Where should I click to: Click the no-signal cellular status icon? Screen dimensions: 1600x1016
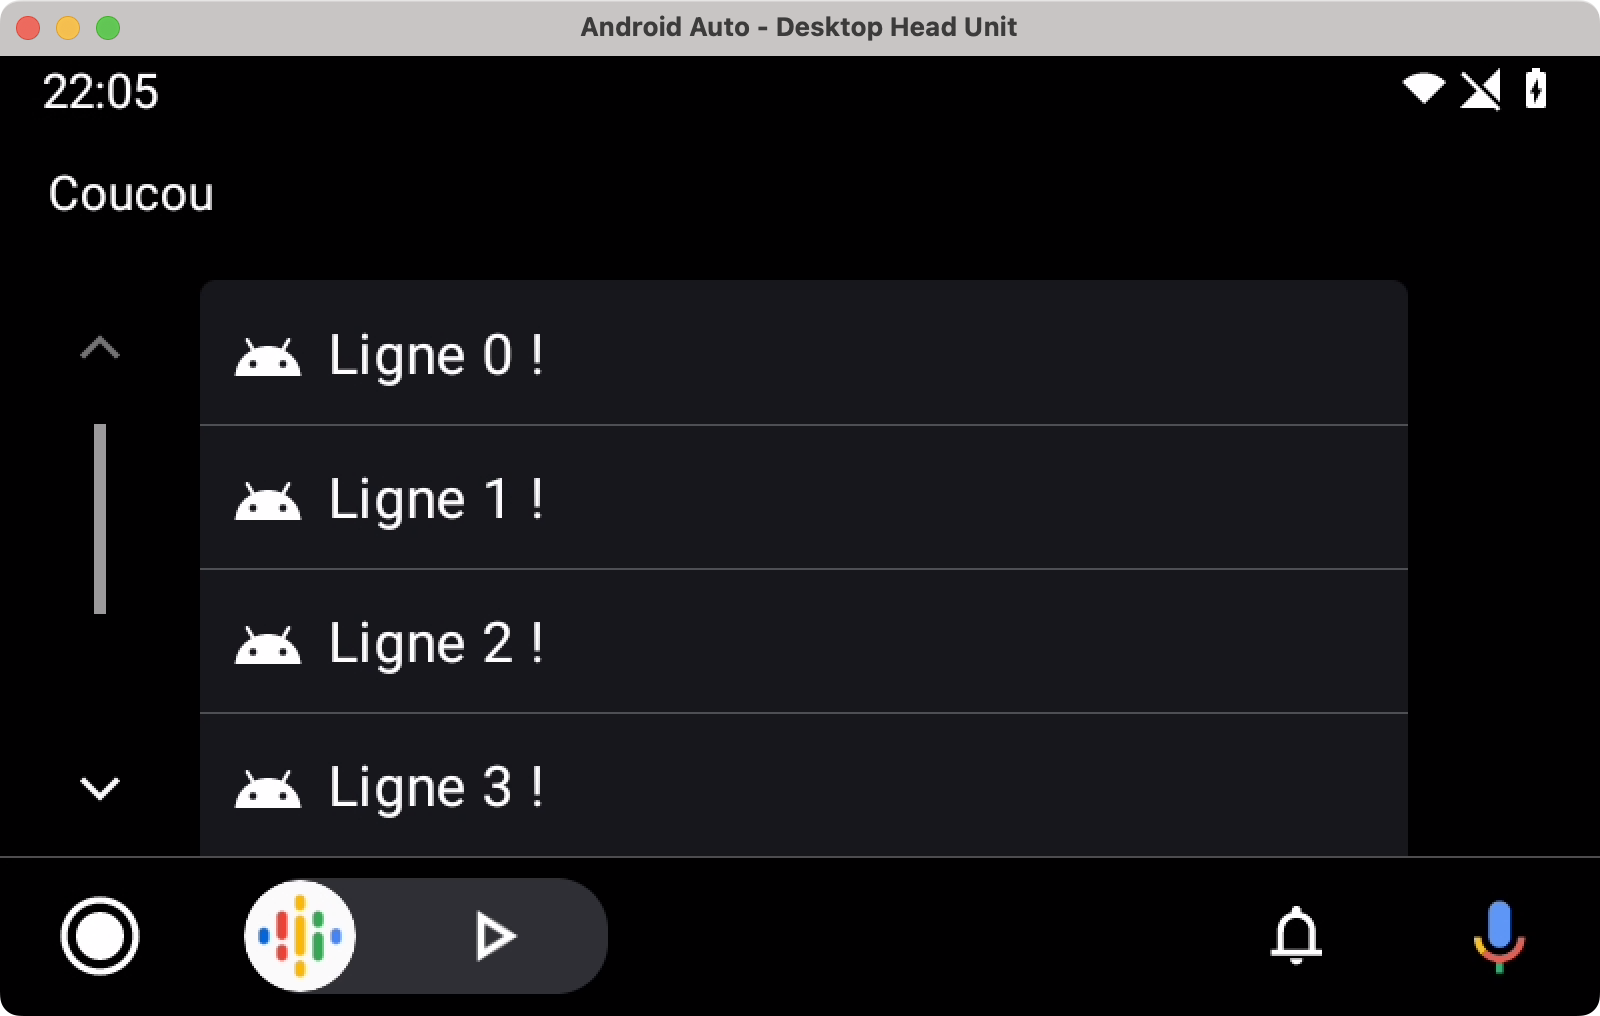pos(1481,90)
